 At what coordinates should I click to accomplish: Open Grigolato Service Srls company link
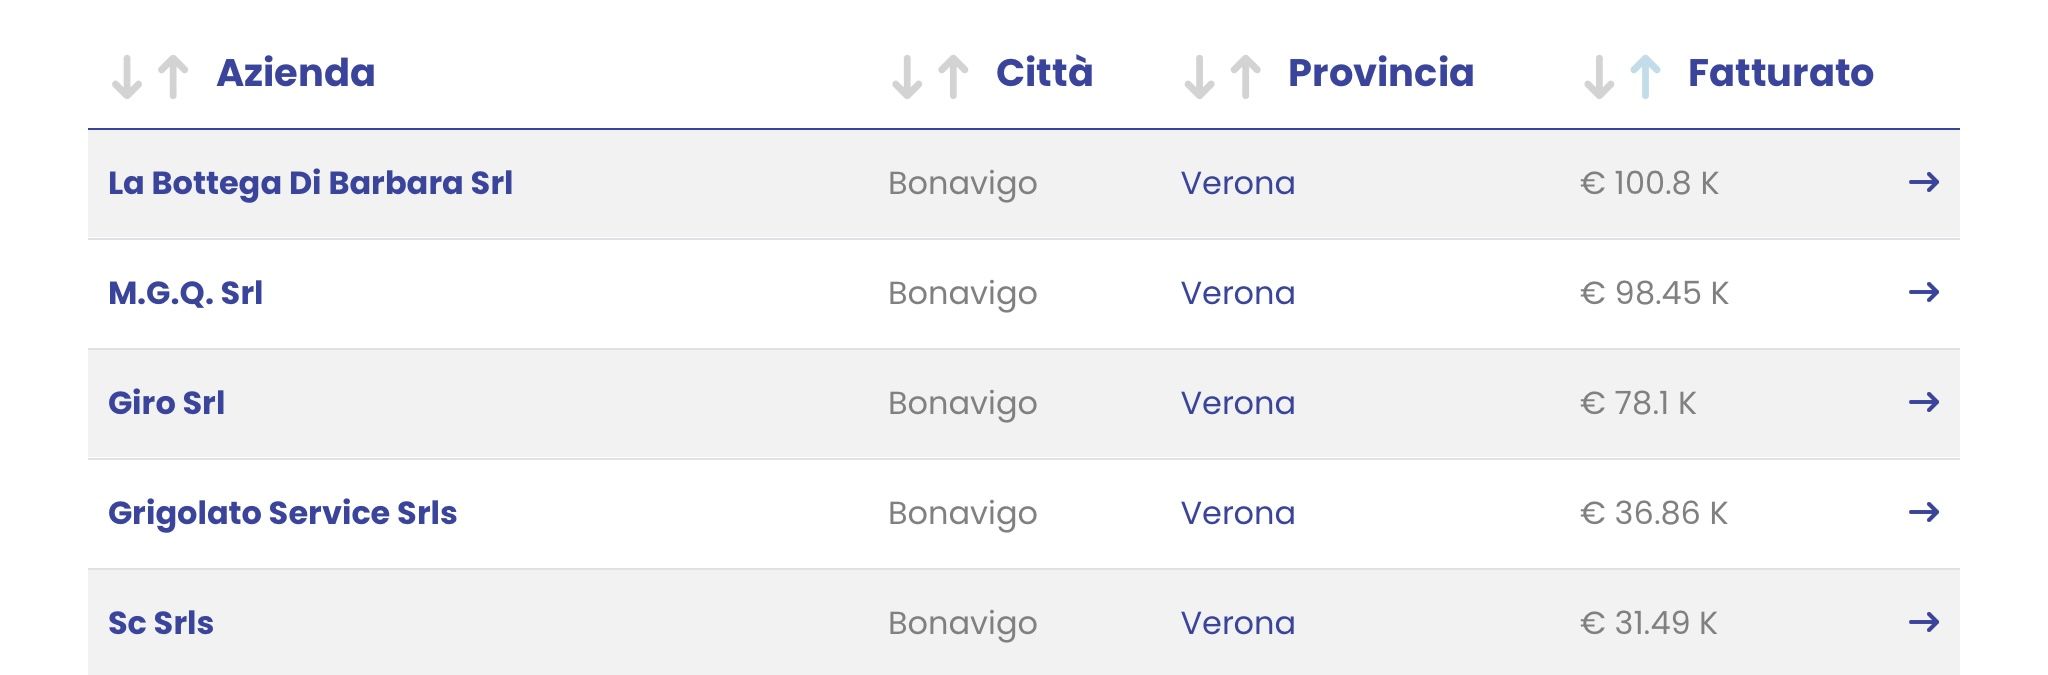pos(282,513)
